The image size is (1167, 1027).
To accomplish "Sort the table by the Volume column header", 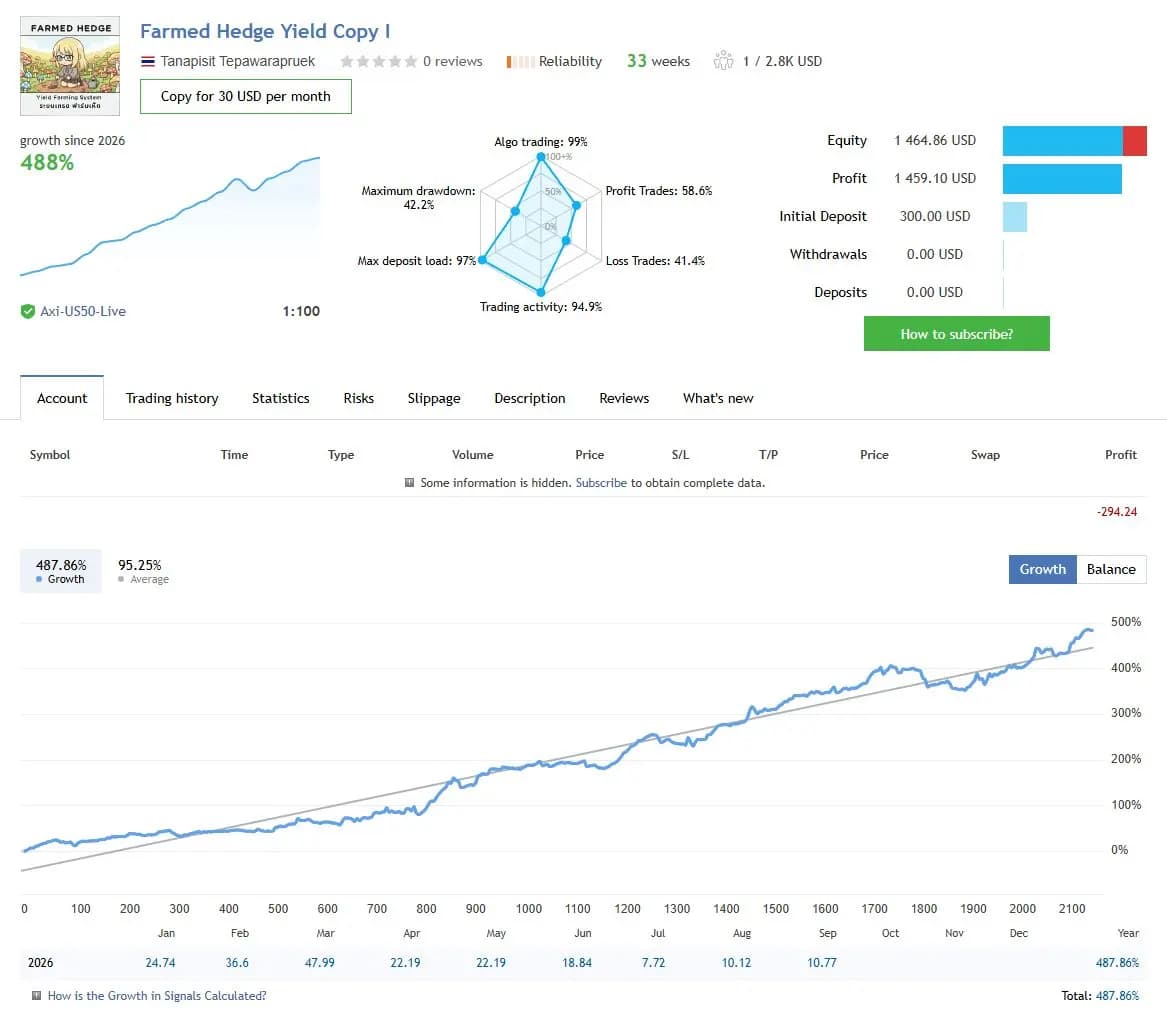I will coord(473,455).
